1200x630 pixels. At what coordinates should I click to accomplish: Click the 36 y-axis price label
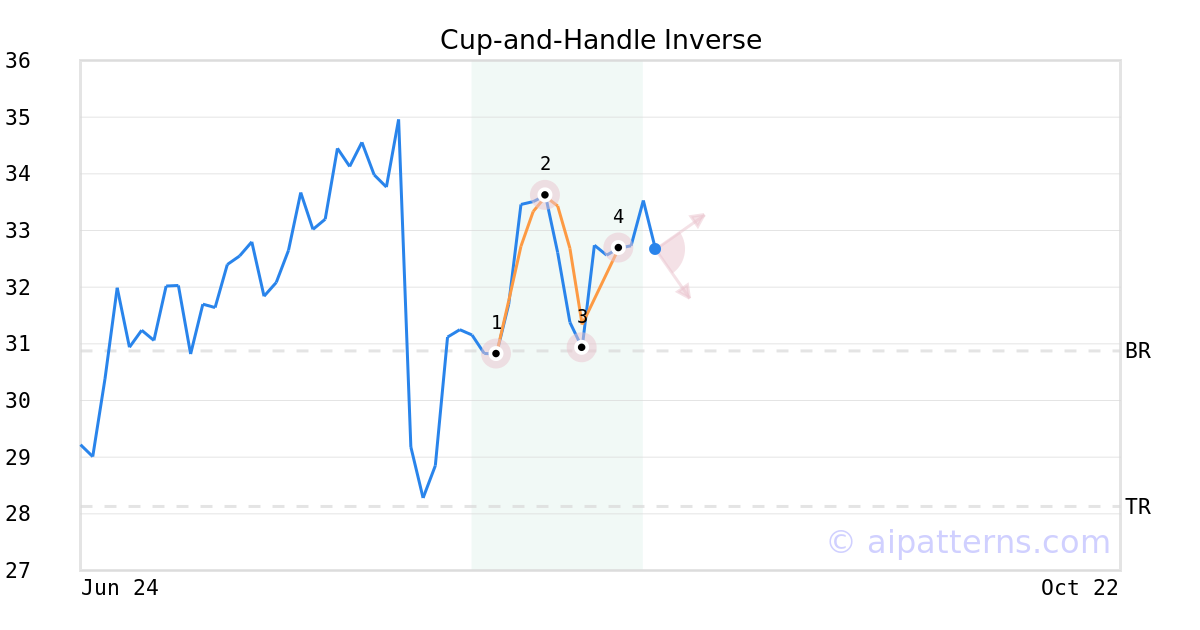(x=18, y=61)
